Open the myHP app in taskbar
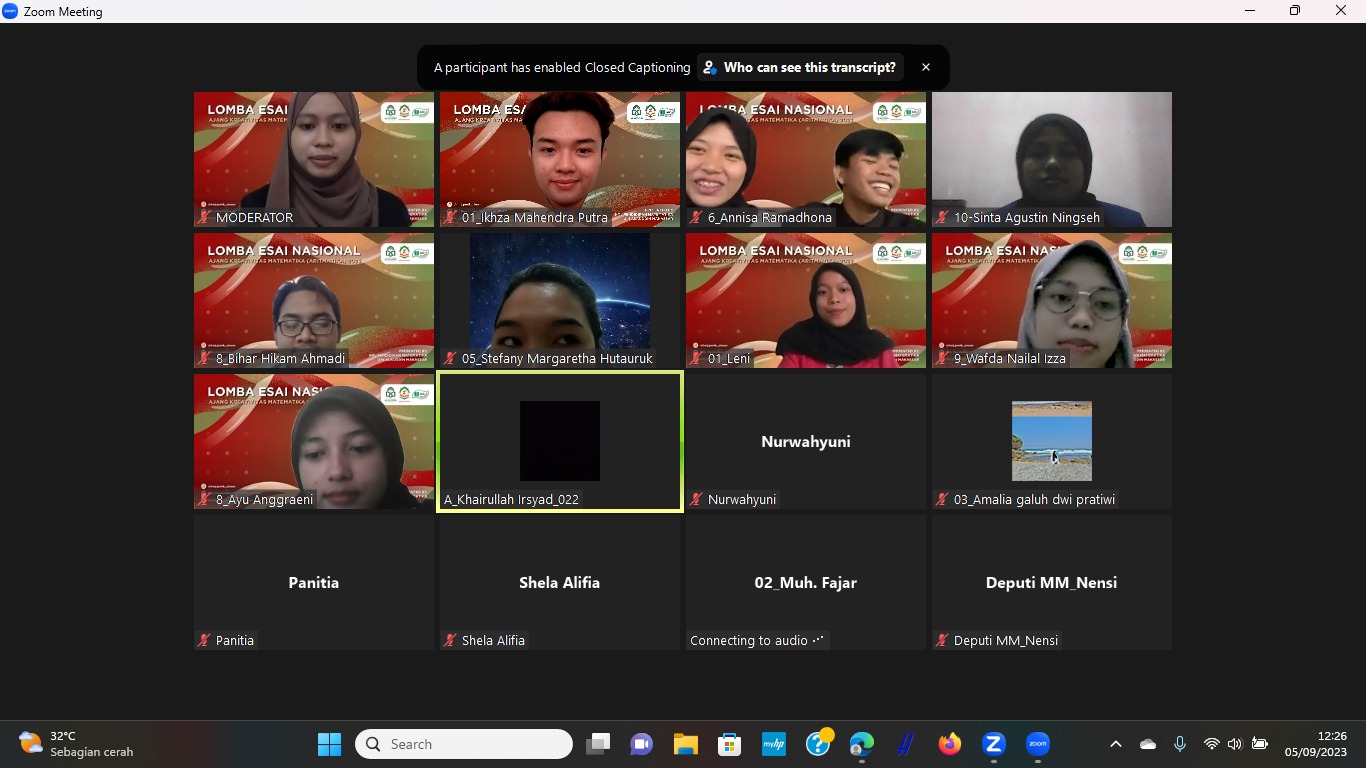The width and height of the screenshot is (1366, 768). tap(773, 744)
